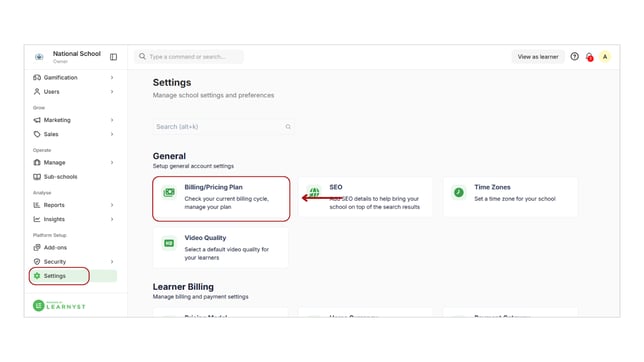Click the 'Analyse' sidebar group label
Image resolution: width=644 pixels, height=362 pixels.
click(42, 193)
